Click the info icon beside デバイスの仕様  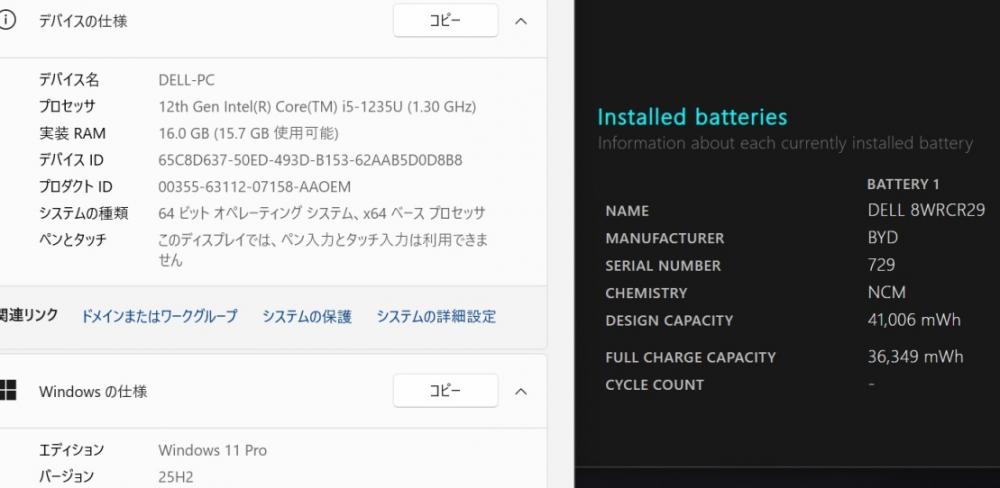8,20
